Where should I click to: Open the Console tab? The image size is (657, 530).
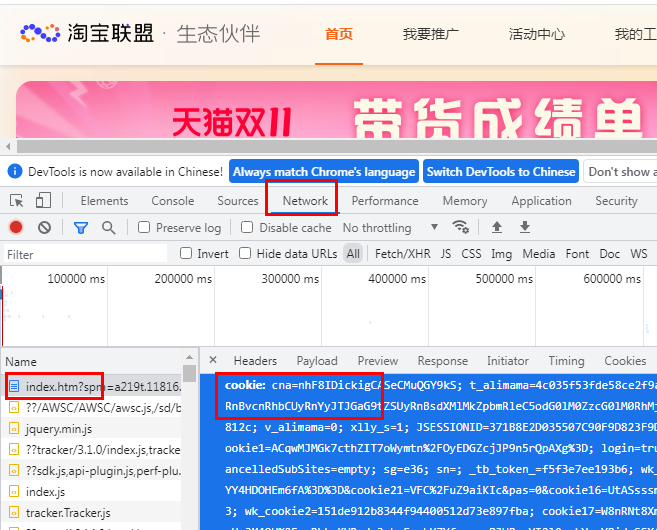[x=173, y=201]
